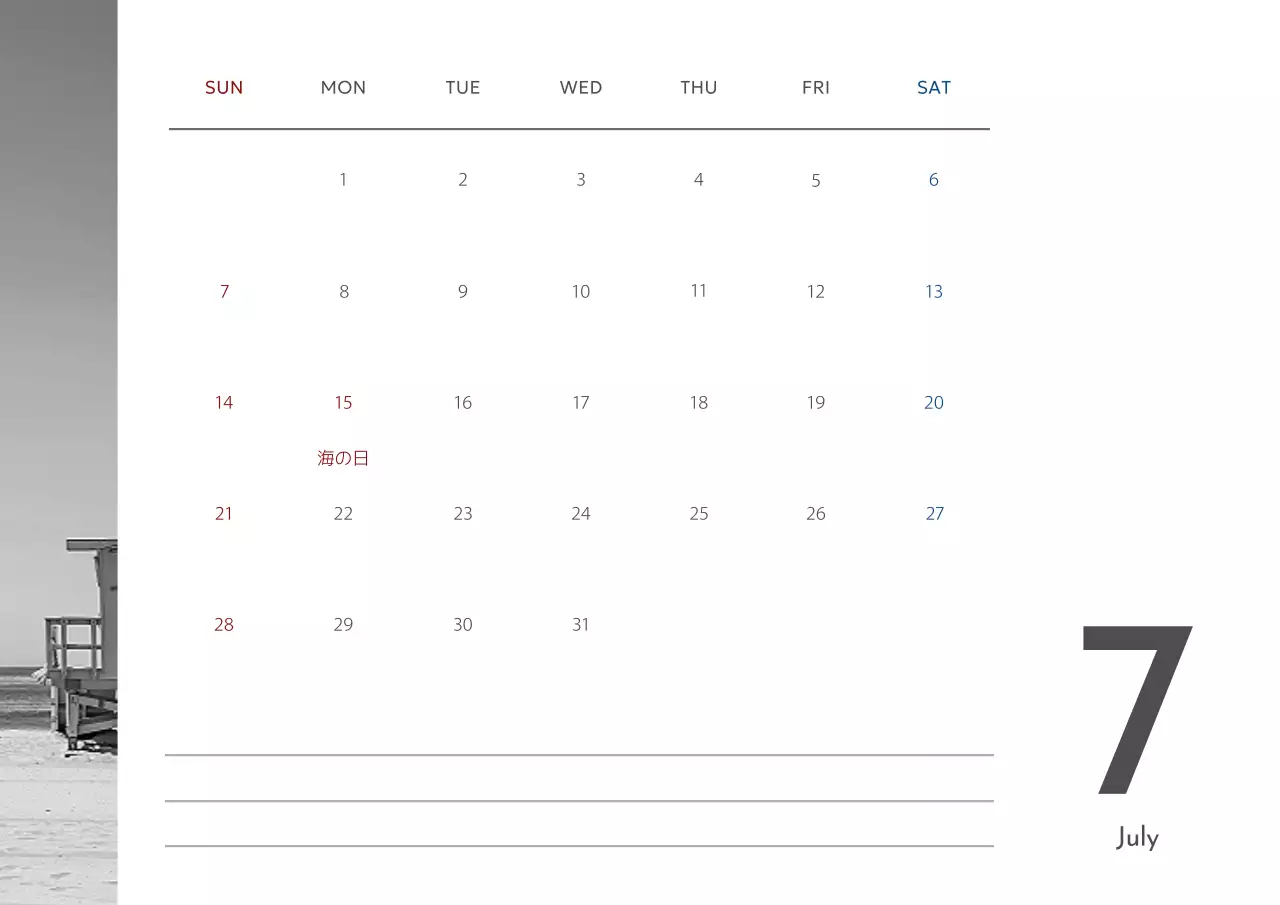This screenshot has height=905, width=1280.
Task: Click the SAT column header
Action: pos(934,88)
